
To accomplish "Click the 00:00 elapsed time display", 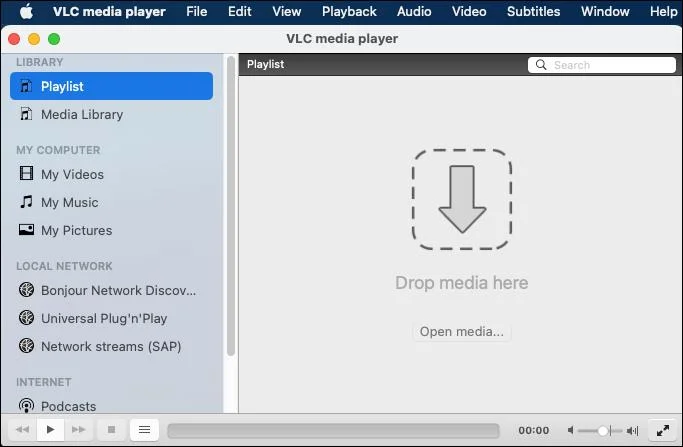I will coord(534,430).
